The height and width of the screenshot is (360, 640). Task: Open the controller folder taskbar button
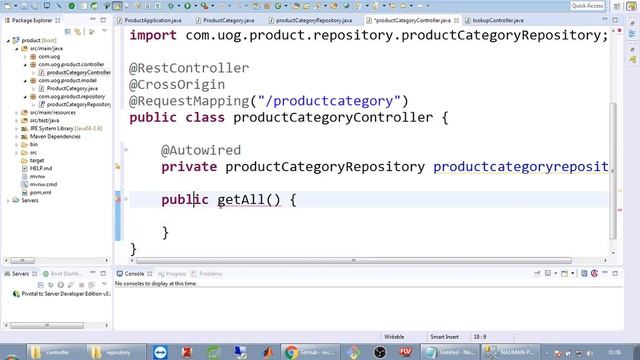tap(56, 352)
